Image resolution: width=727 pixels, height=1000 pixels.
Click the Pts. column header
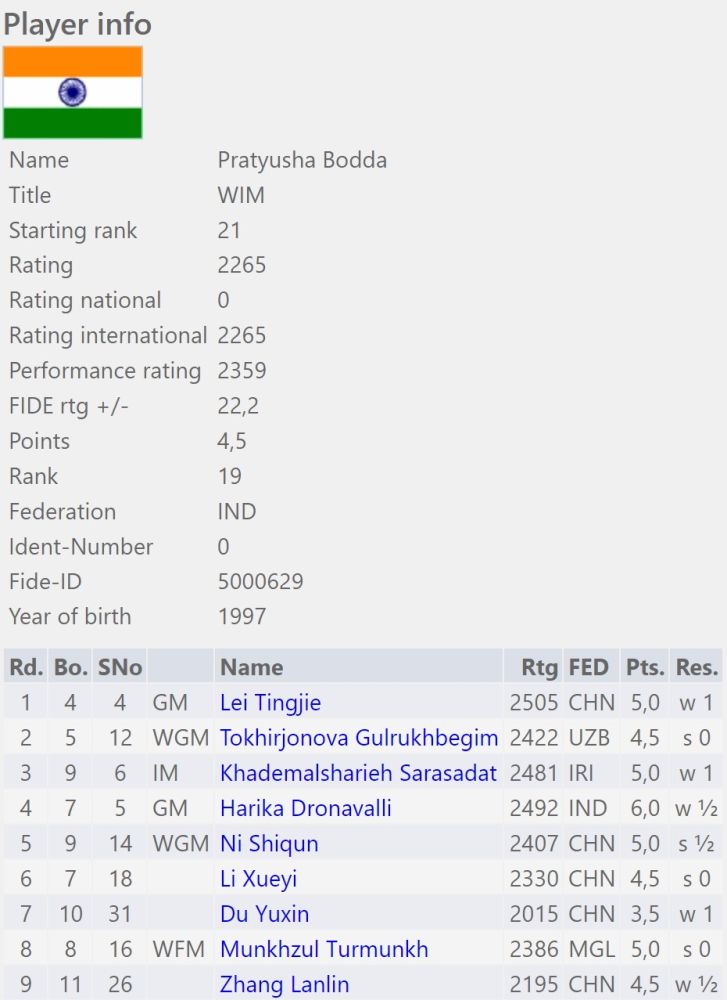(x=645, y=667)
